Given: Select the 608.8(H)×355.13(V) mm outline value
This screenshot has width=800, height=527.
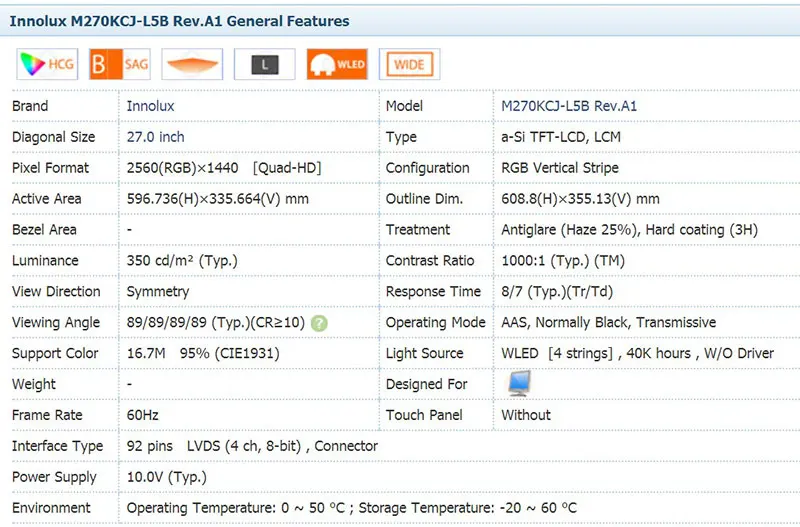Looking at the screenshot, I should [580, 199].
